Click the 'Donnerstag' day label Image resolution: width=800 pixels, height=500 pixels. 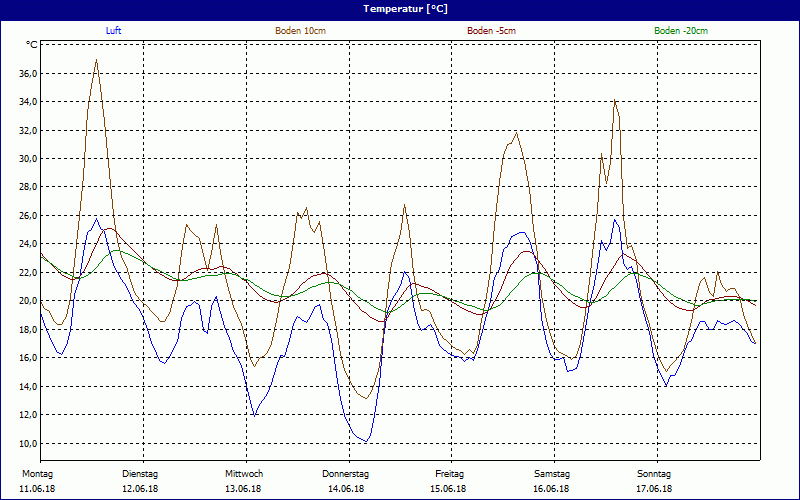pos(345,474)
